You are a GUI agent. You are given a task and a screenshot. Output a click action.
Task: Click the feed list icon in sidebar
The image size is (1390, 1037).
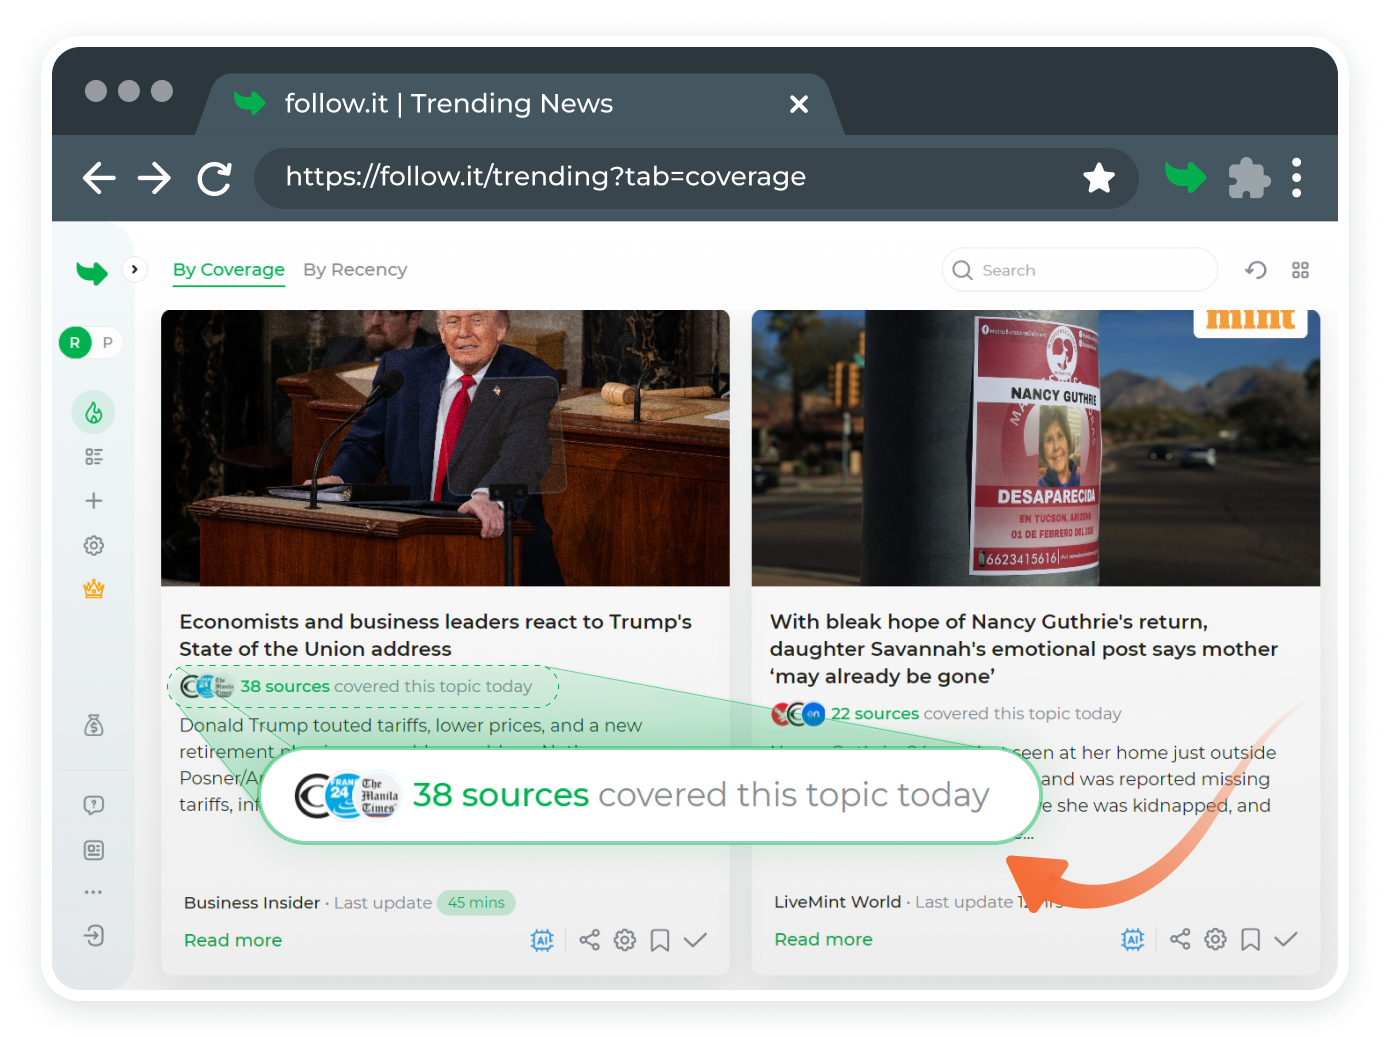click(x=94, y=457)
